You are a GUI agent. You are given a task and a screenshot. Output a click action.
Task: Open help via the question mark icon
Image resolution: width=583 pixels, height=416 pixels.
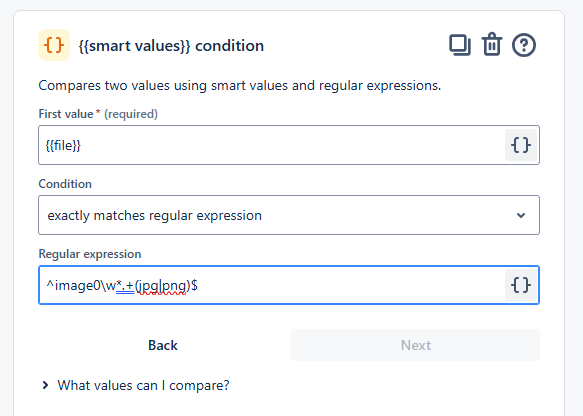pos(524,45)
